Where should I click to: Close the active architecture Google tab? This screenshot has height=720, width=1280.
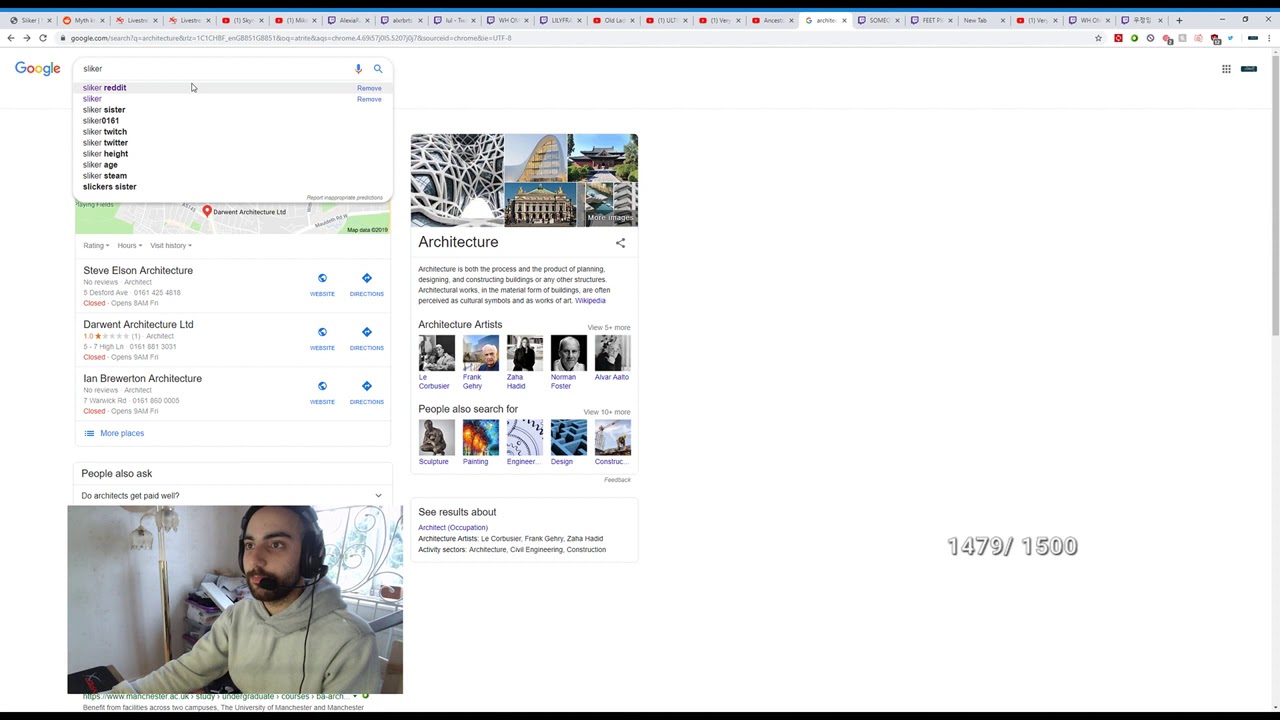tap(844, 20)
